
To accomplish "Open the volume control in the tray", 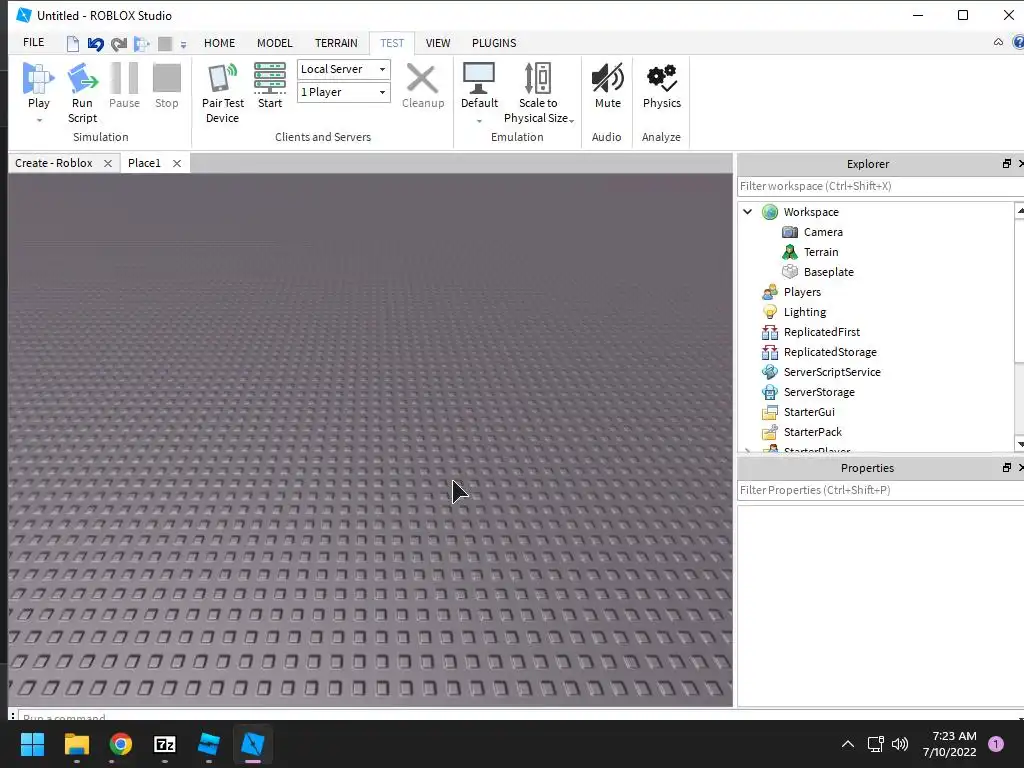I will coord(900,744).
